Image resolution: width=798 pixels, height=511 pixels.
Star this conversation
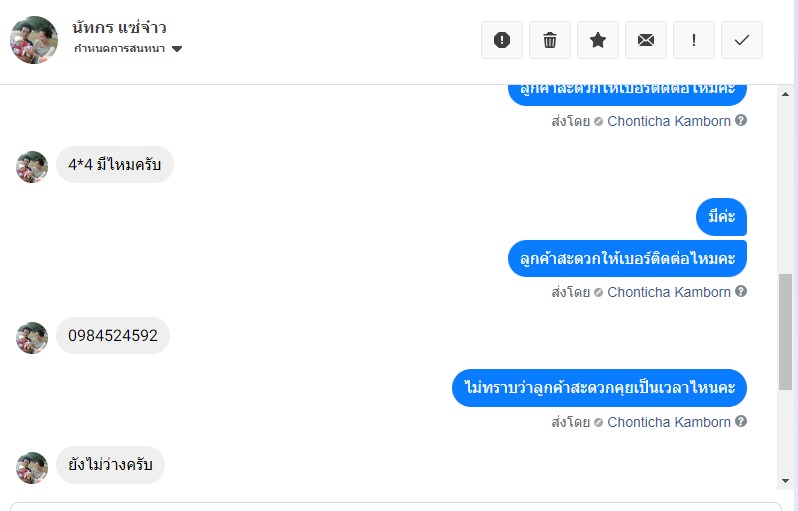coord(598,40)
